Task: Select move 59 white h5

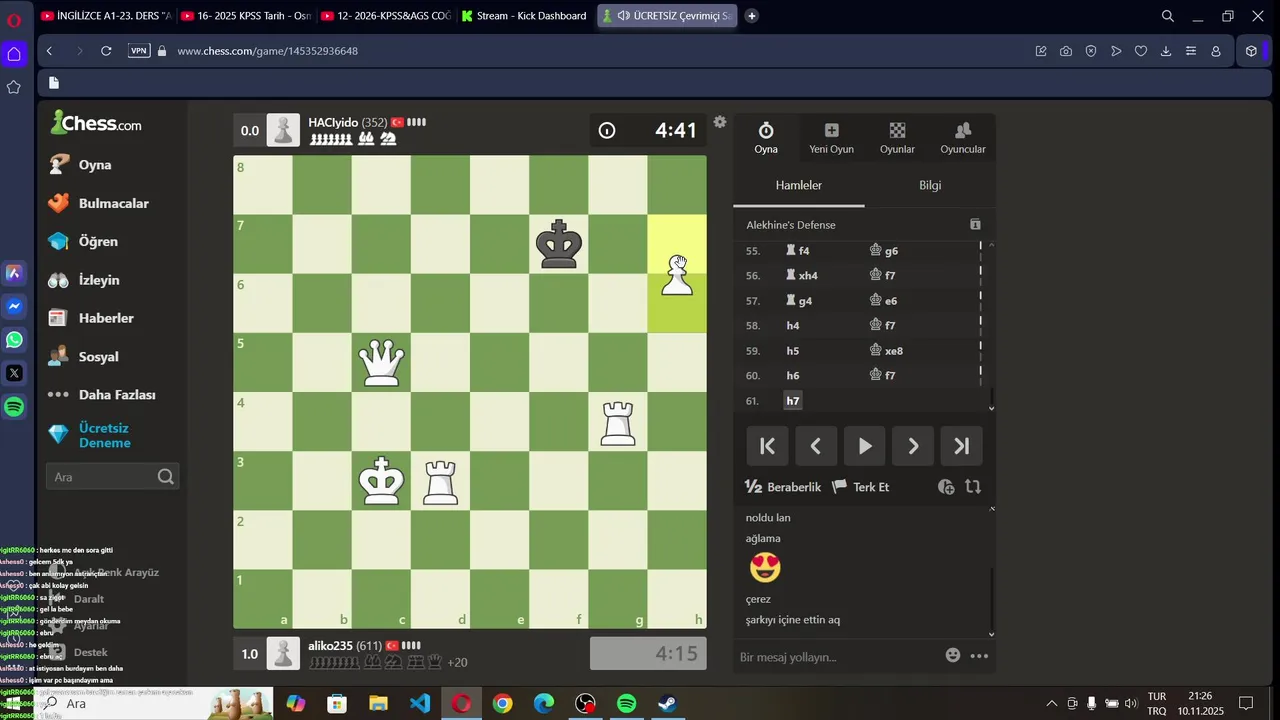Action: coord(793,351)
